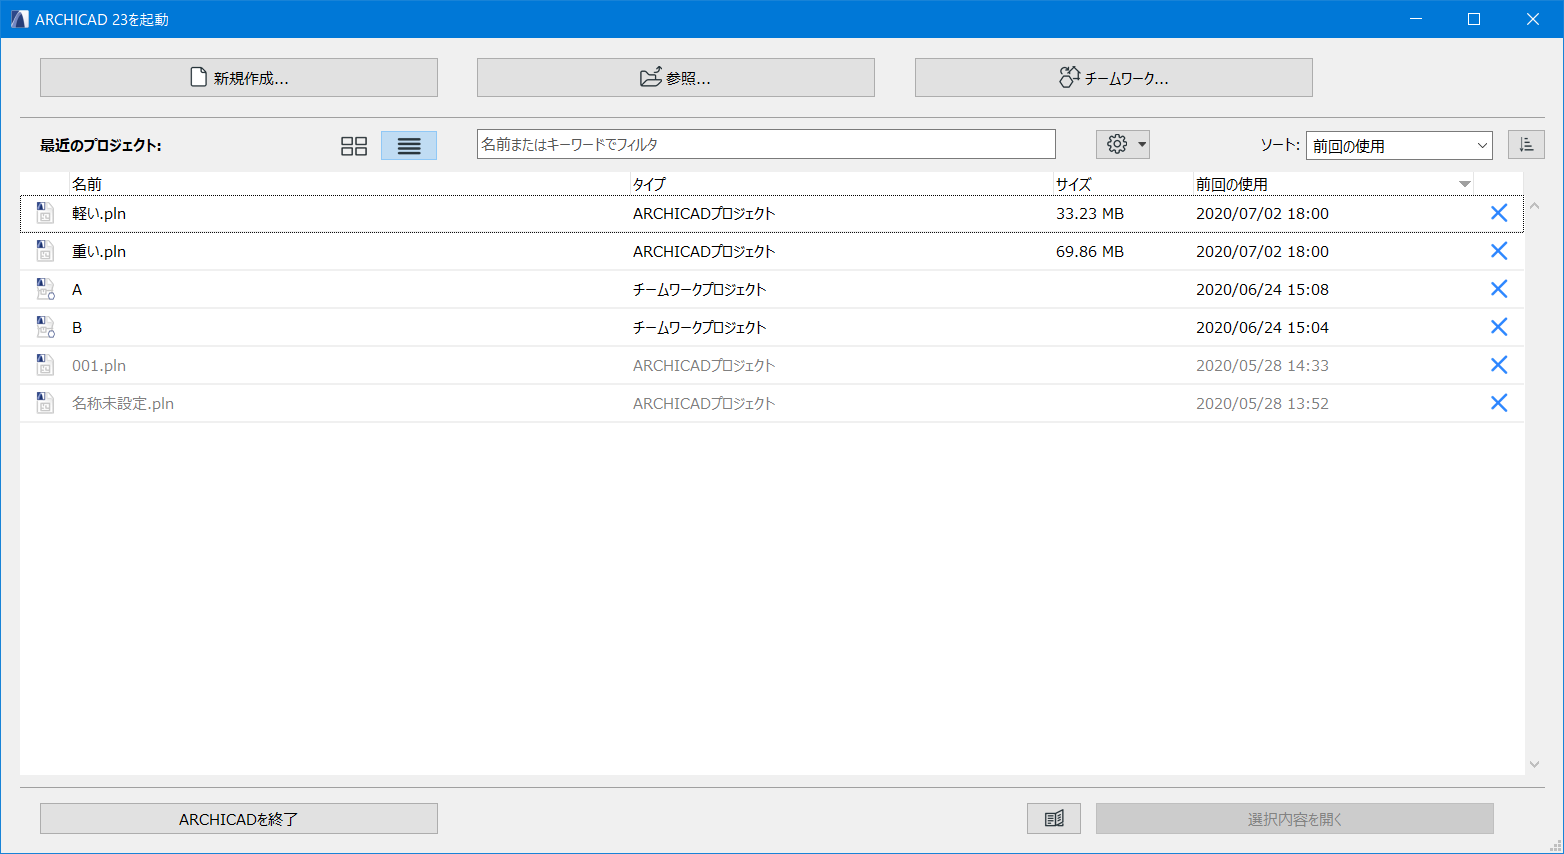Screen dimensions: 1564x854
Task: Switch to list view
Action: click(x=409, y=146)
